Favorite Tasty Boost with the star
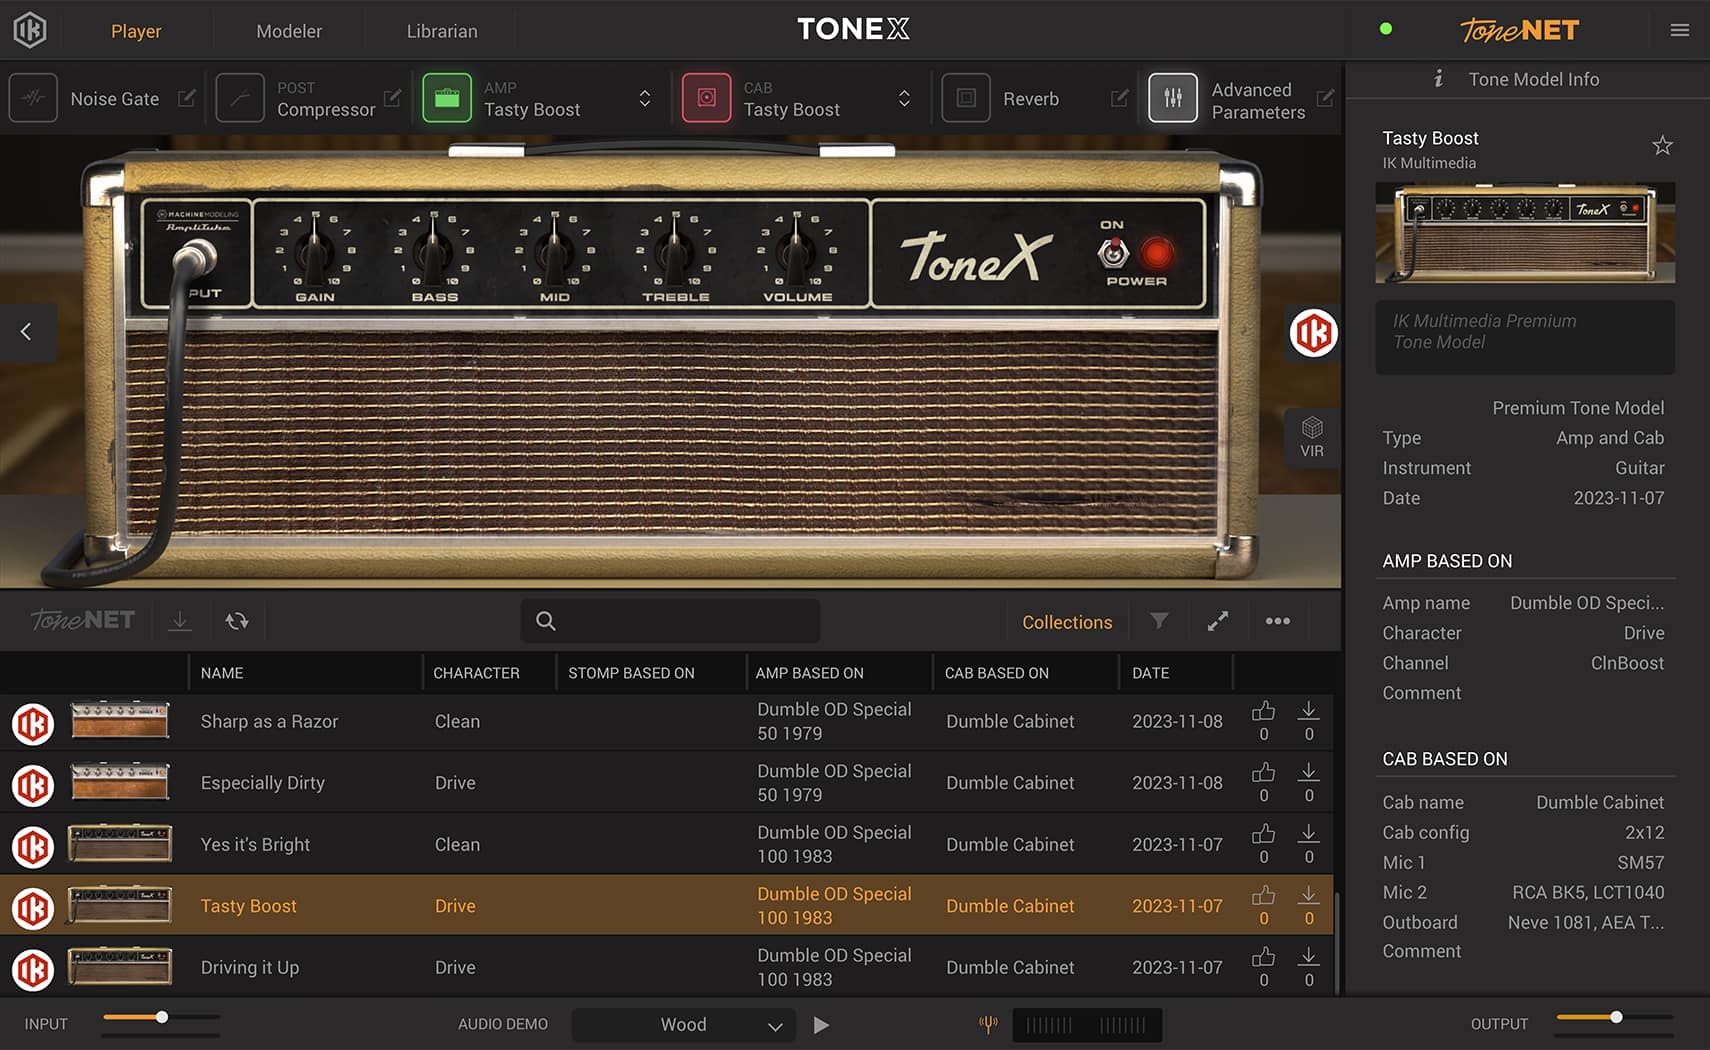Image resolution: width=1710 pixels, height=1050 pixels. tap(1662, 146)
